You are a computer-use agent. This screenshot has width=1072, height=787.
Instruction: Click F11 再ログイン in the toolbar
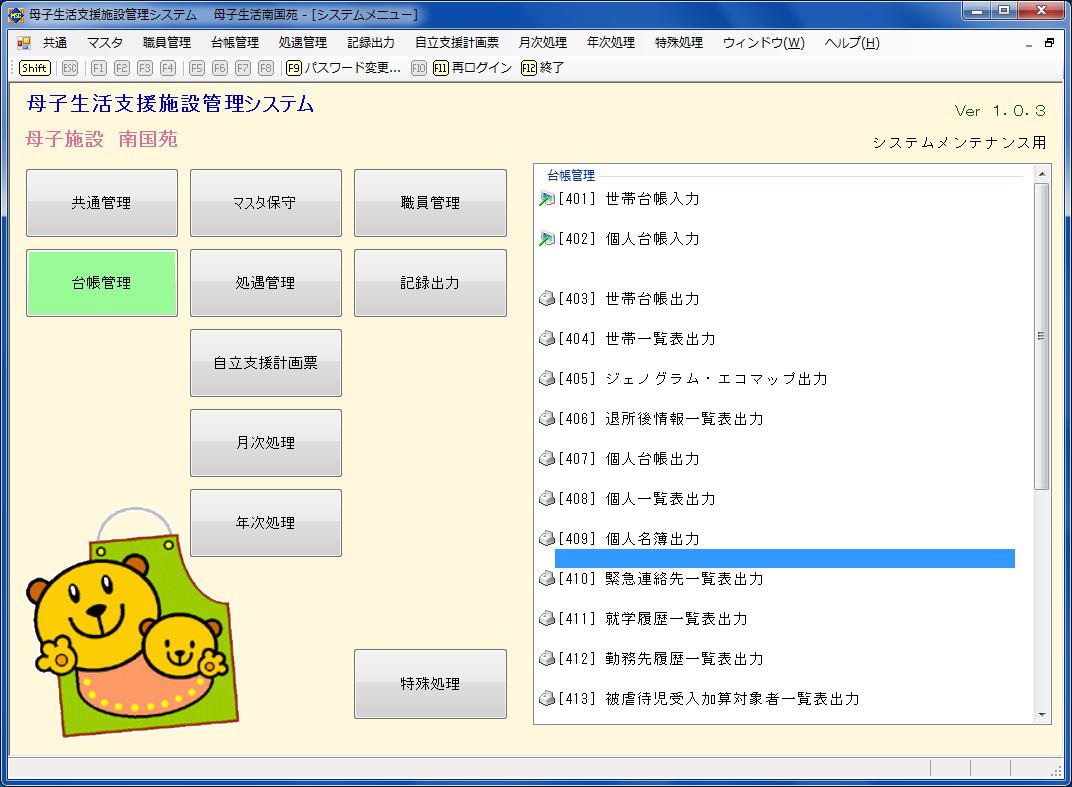click(472, 68)
